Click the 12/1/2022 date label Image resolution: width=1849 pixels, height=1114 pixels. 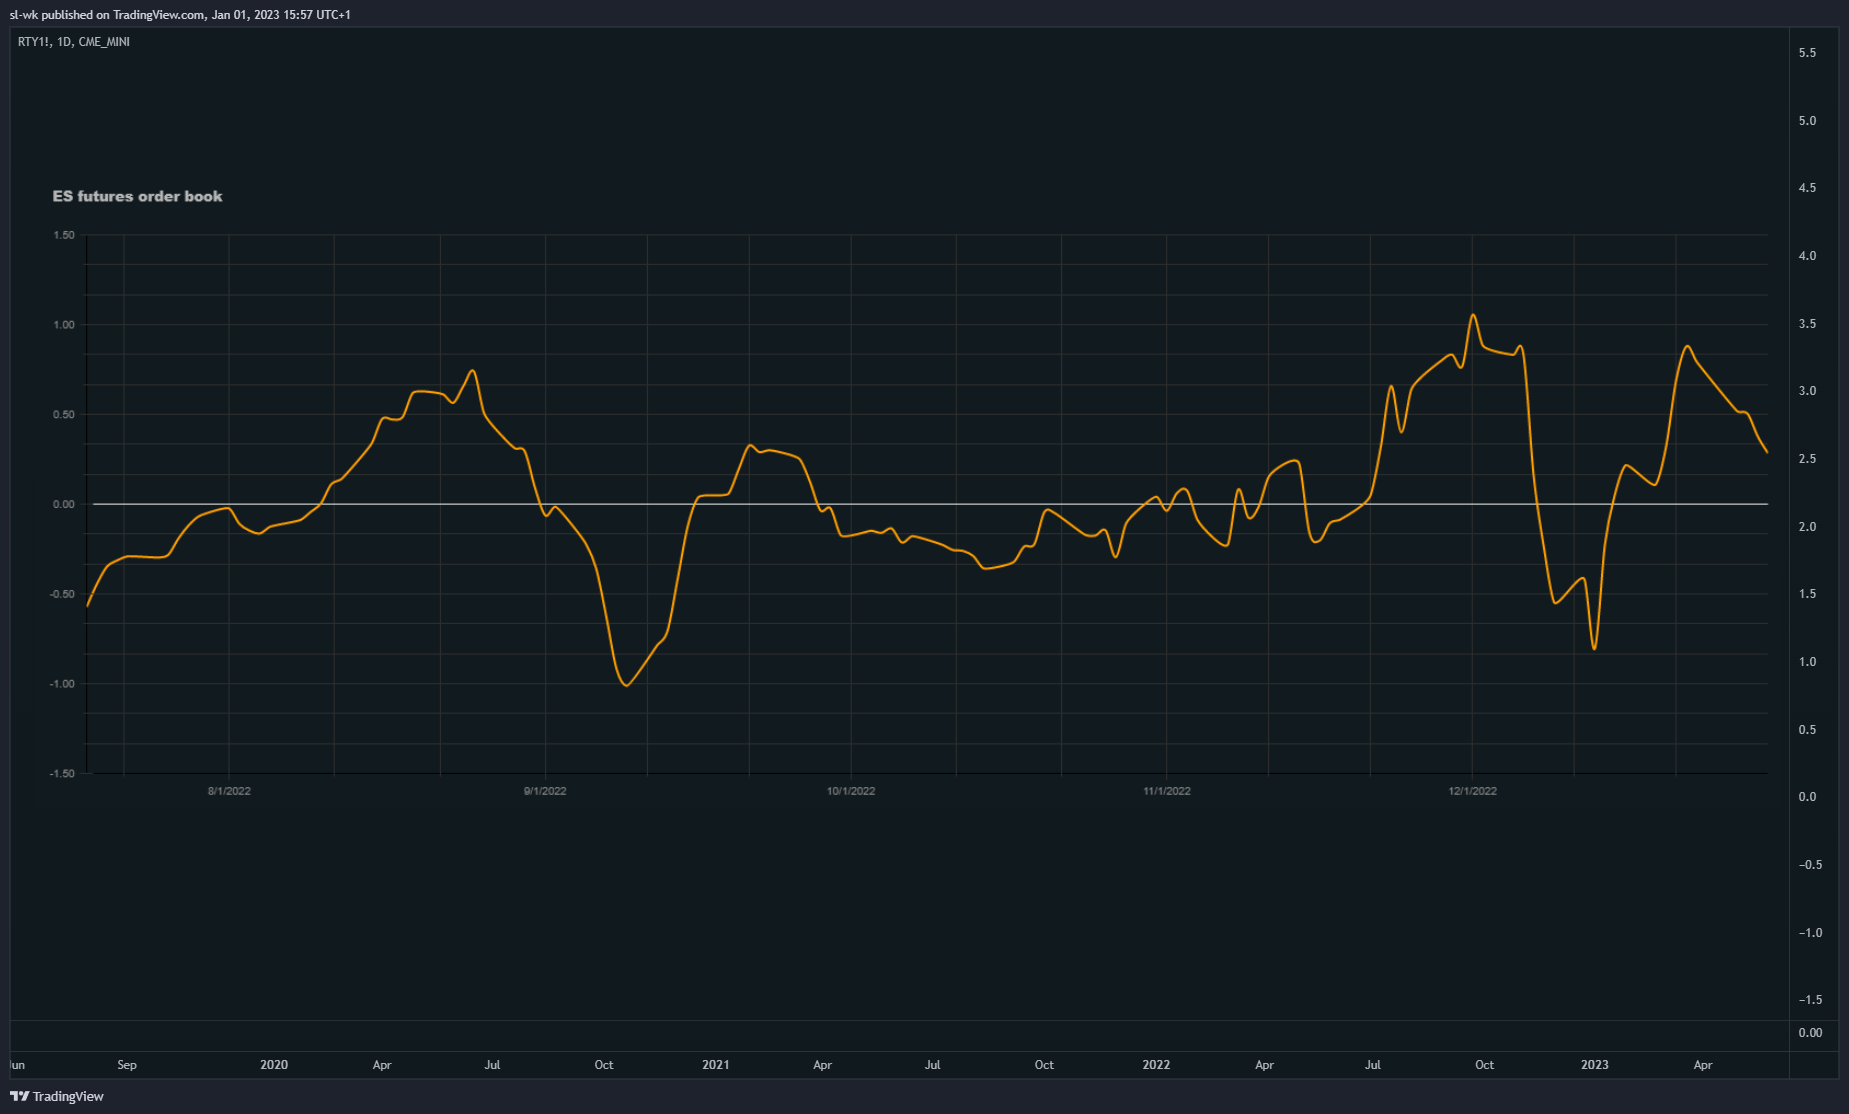[1473, 791]
